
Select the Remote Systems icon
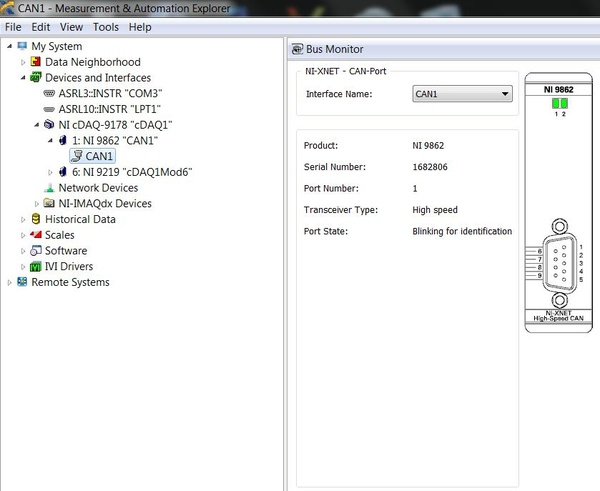pyautogui.click(x=22, y=282)
